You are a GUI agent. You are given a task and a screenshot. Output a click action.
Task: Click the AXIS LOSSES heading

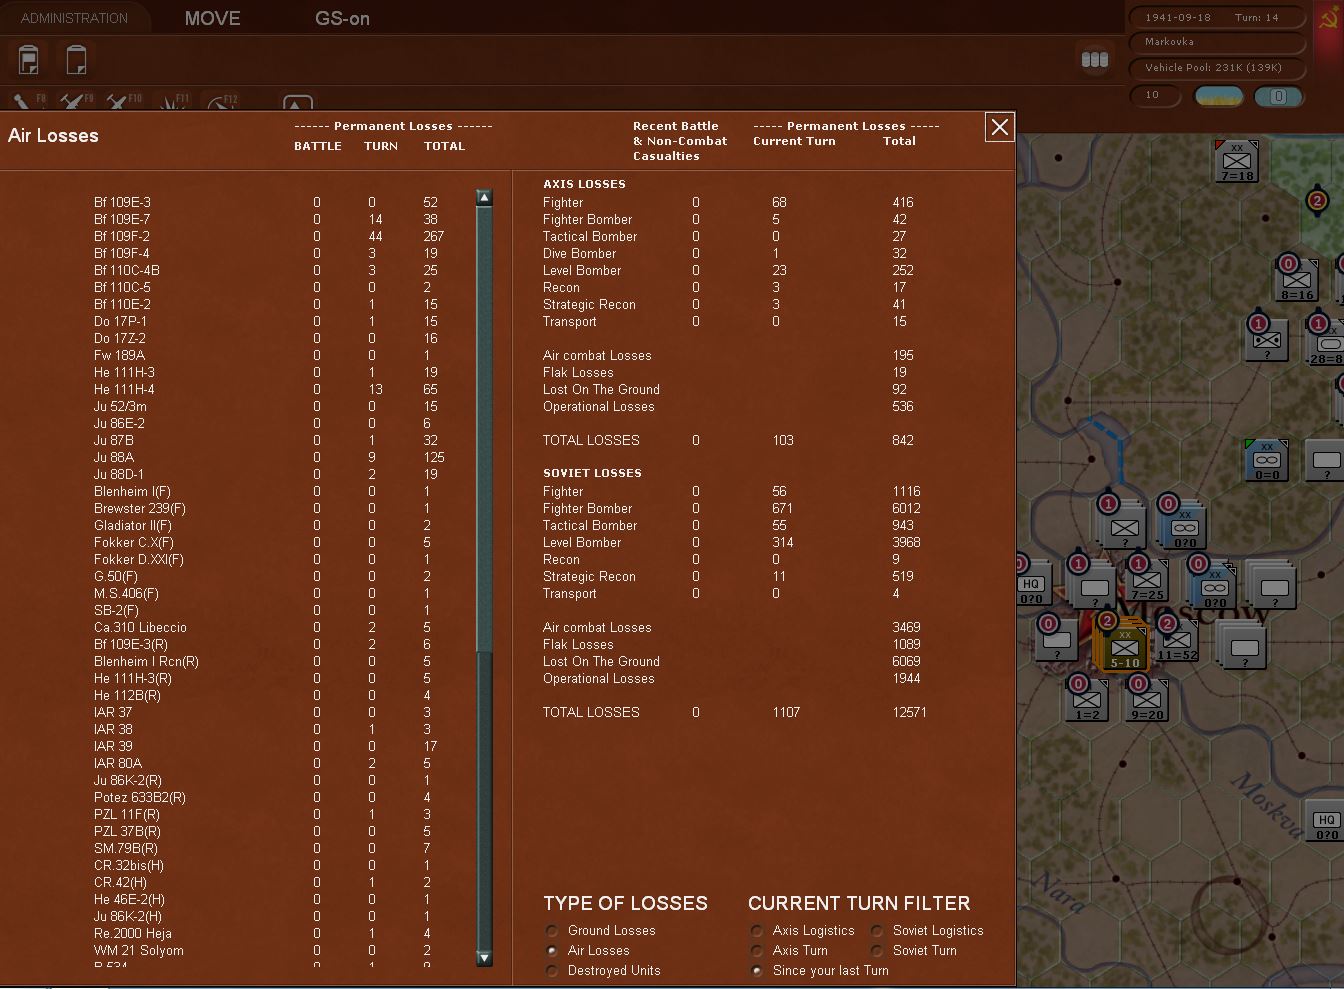[584, 184]
